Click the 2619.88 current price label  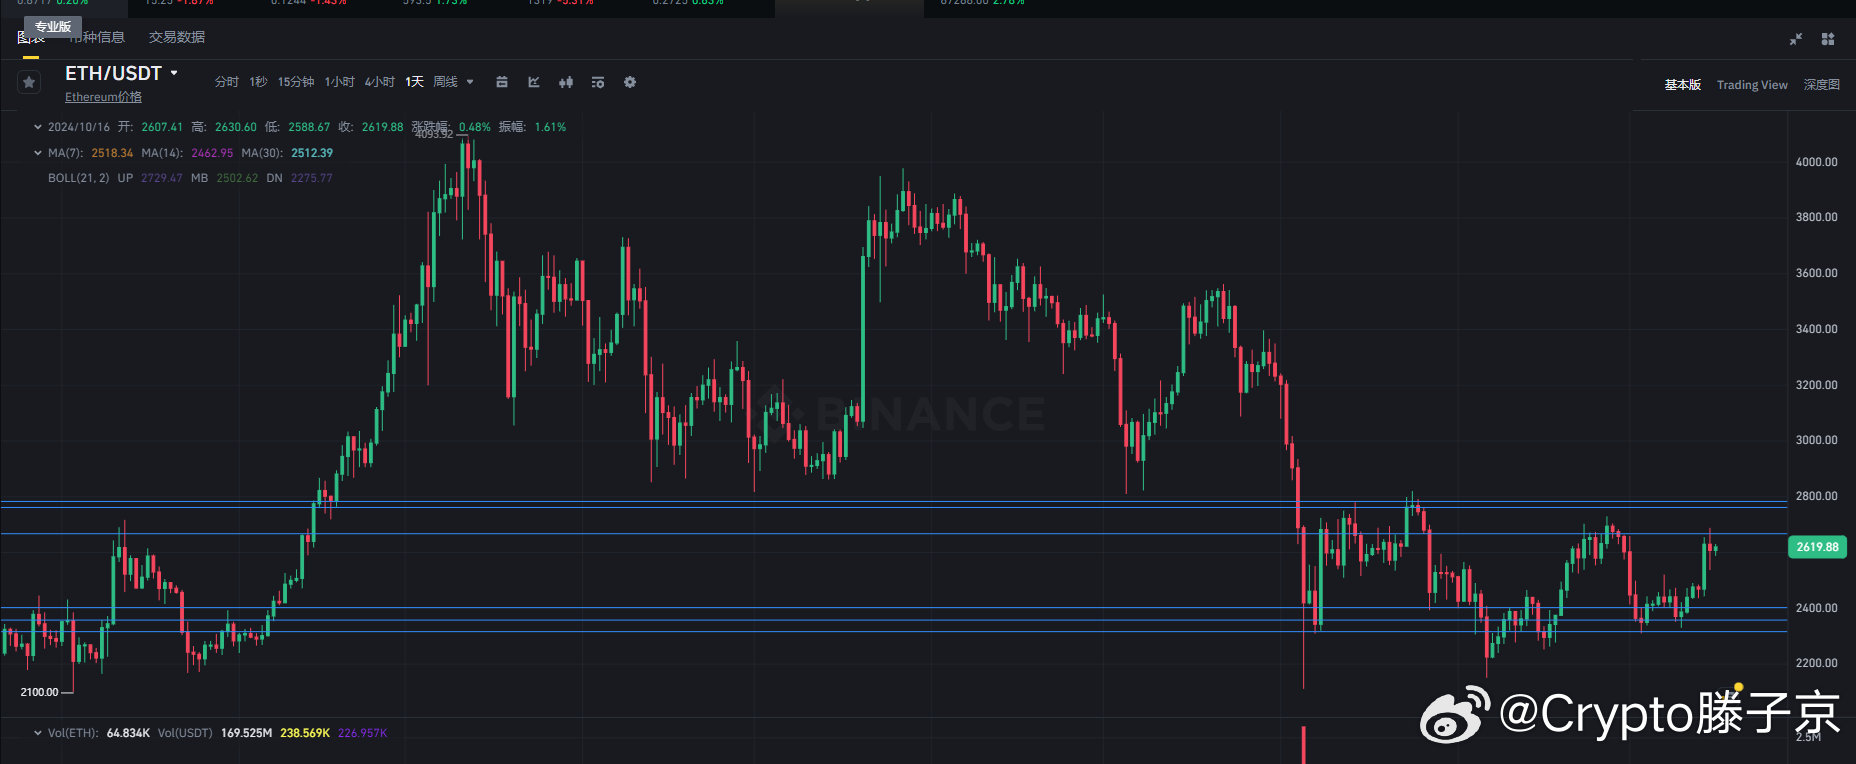(1817, 547)
